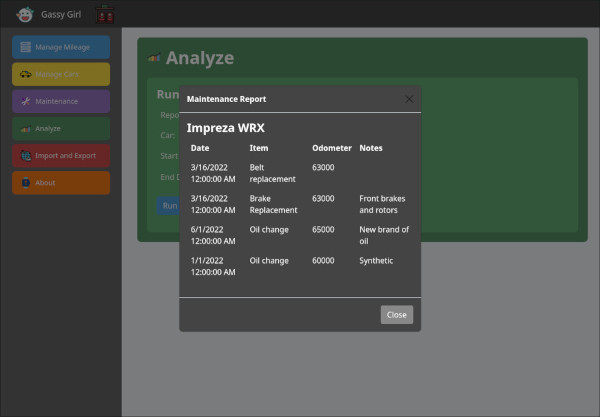Click the Gassy Girl title text
The image size is (600, 417).
61,15
